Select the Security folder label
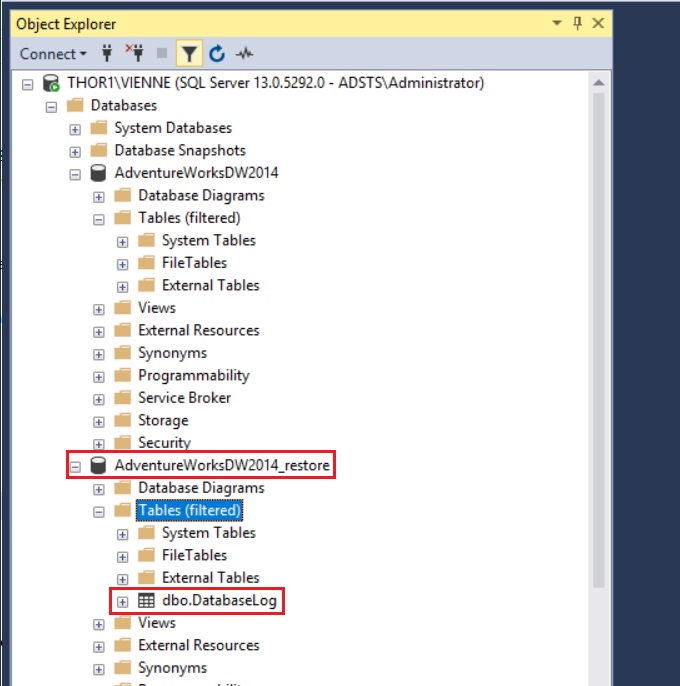680x686 pixels. 165,443
